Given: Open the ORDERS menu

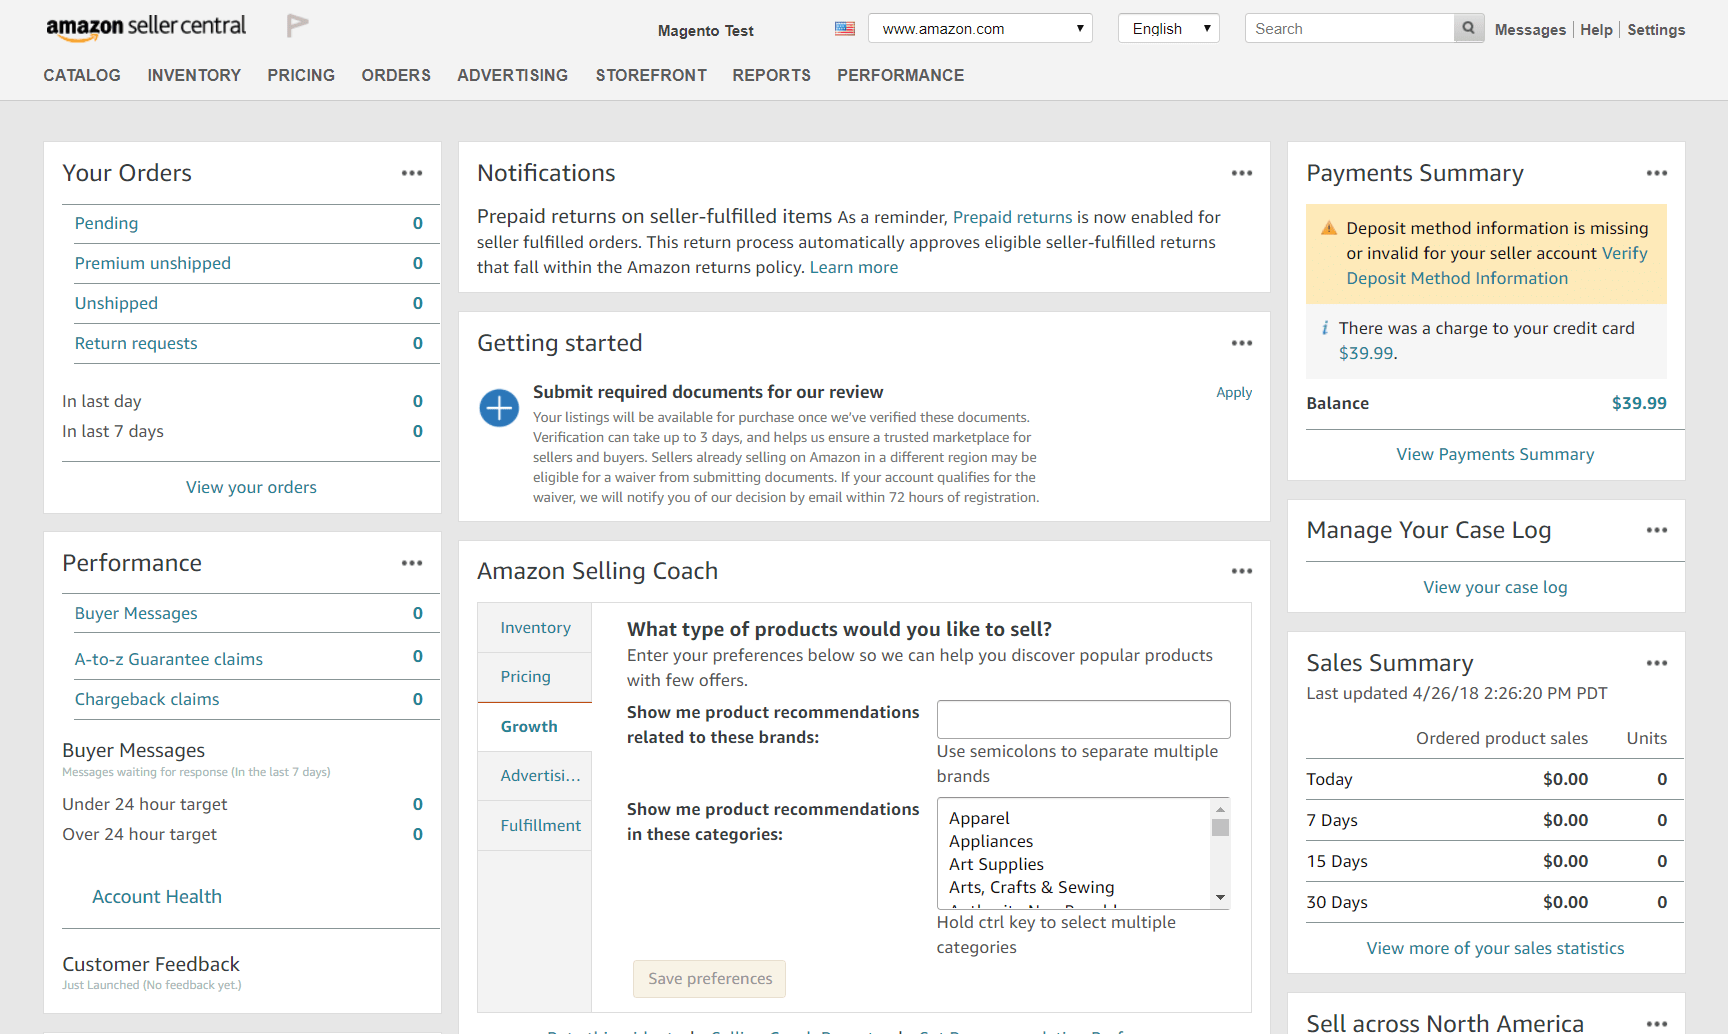Looking at the screenshot, I should pyautogui.click(x=396, y=75).
